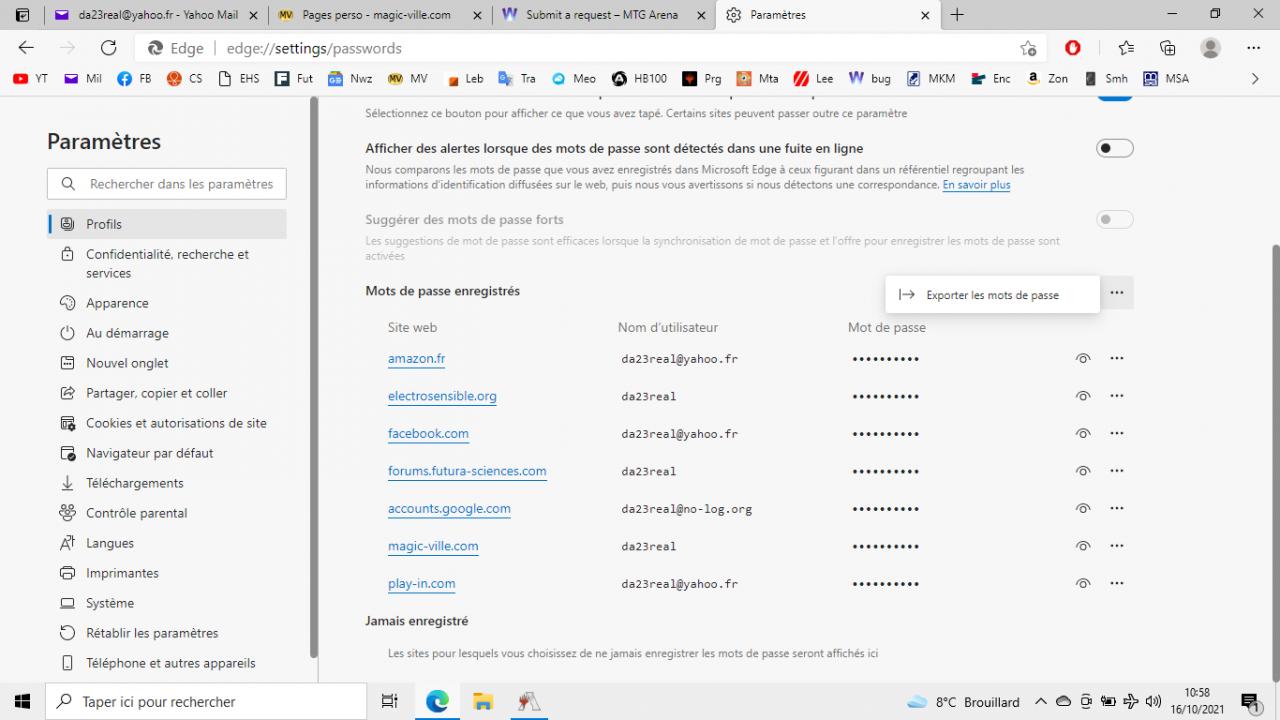Open the Tra translate bookmark
This screenshot has height=720, width=1280.
[517, 78]
